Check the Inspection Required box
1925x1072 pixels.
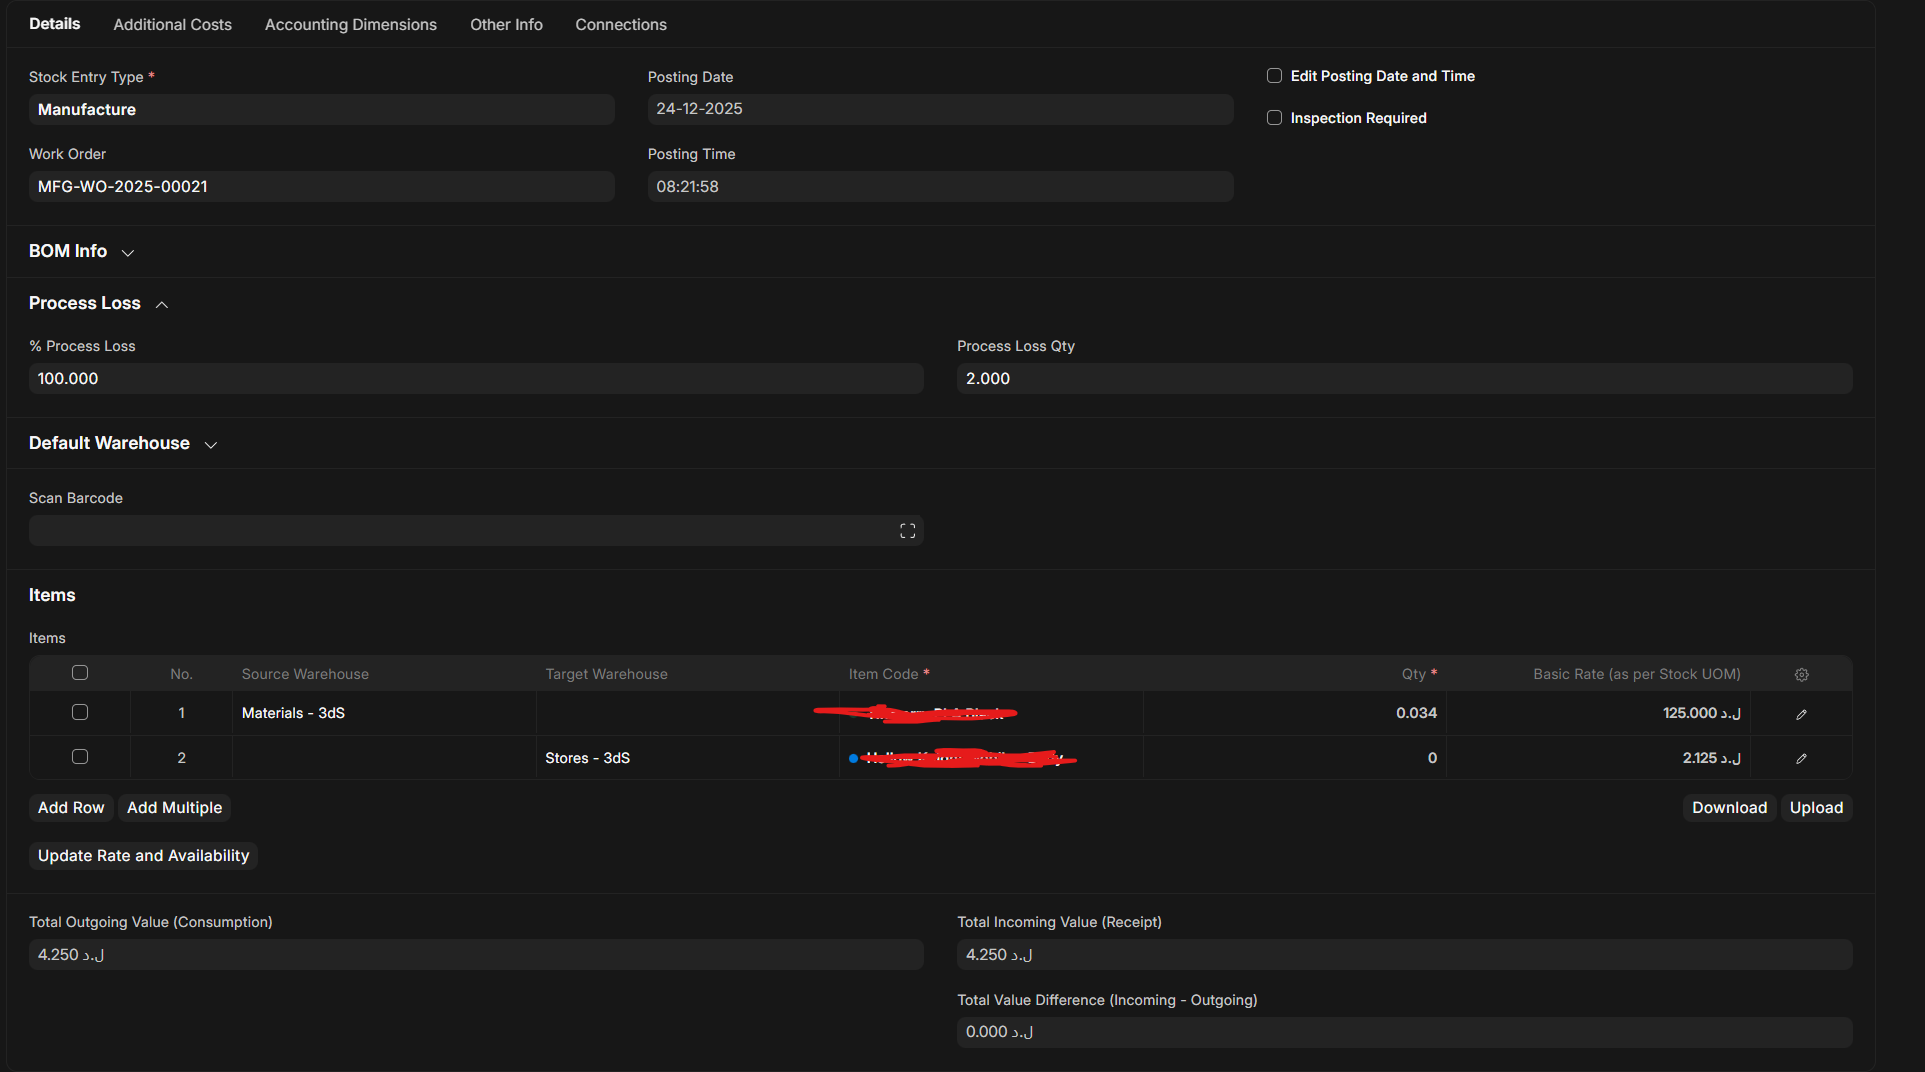point(1274,118)
